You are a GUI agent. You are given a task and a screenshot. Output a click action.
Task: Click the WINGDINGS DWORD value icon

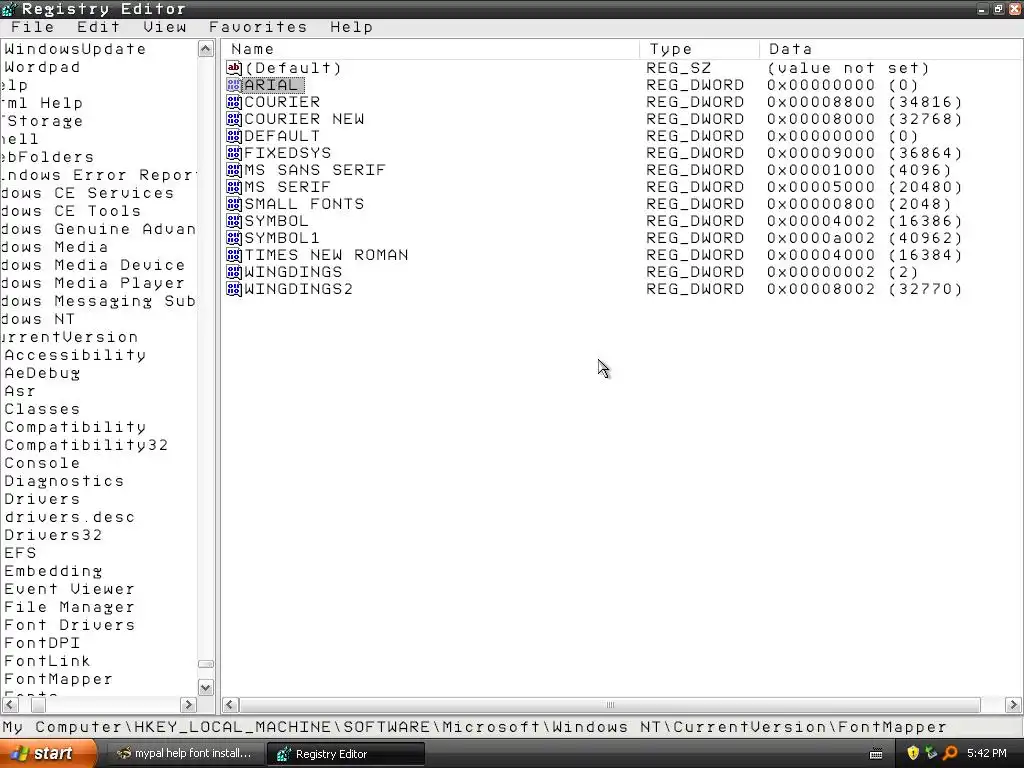click(x=234, y=272)
